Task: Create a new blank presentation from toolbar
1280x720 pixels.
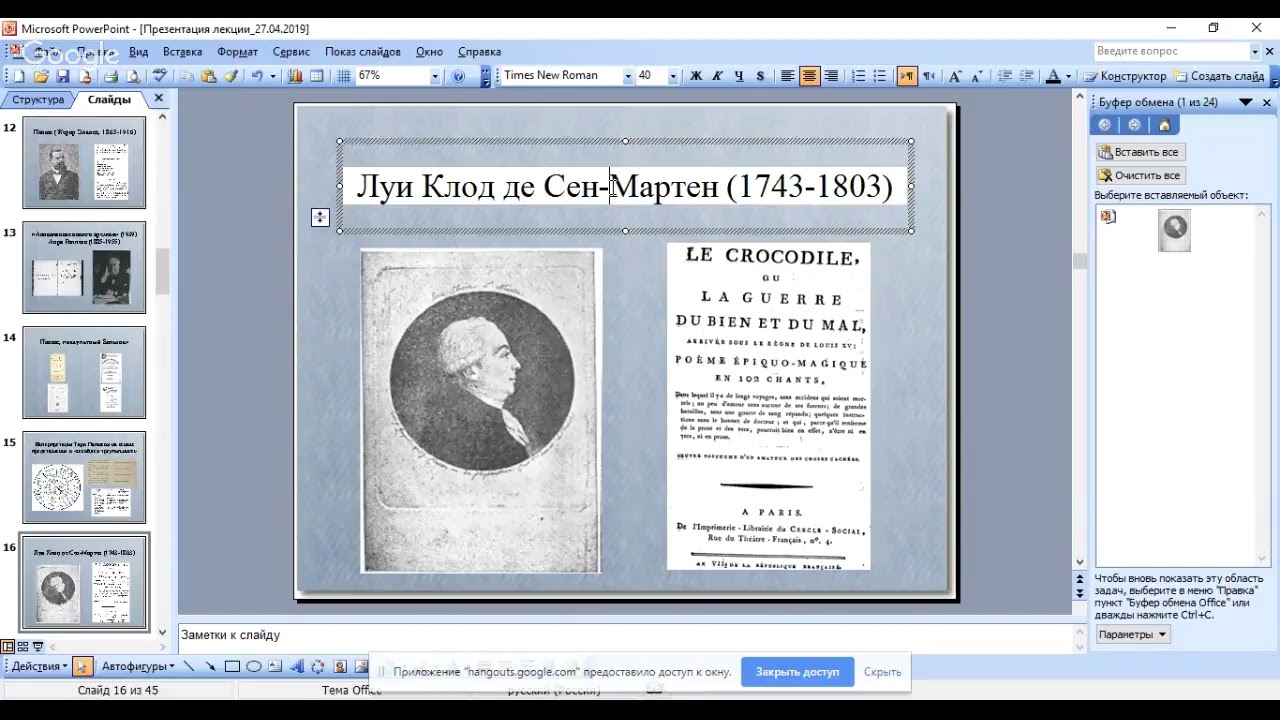Action: pos(18,76)
